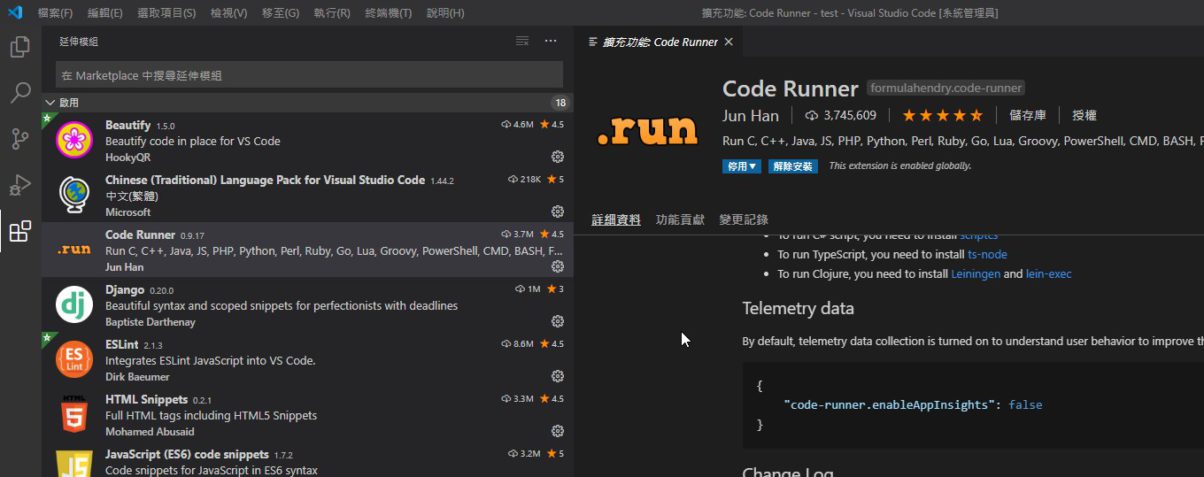Open manage gear for HTML Snippets extension
The height and width of the screenshot is (477, 1204).
tap(558, 432)
